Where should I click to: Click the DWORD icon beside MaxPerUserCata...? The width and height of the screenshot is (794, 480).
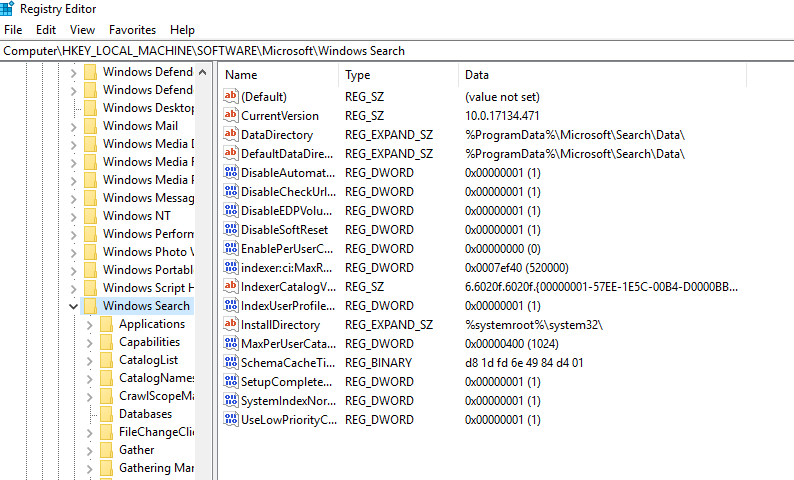coord(231,343)
